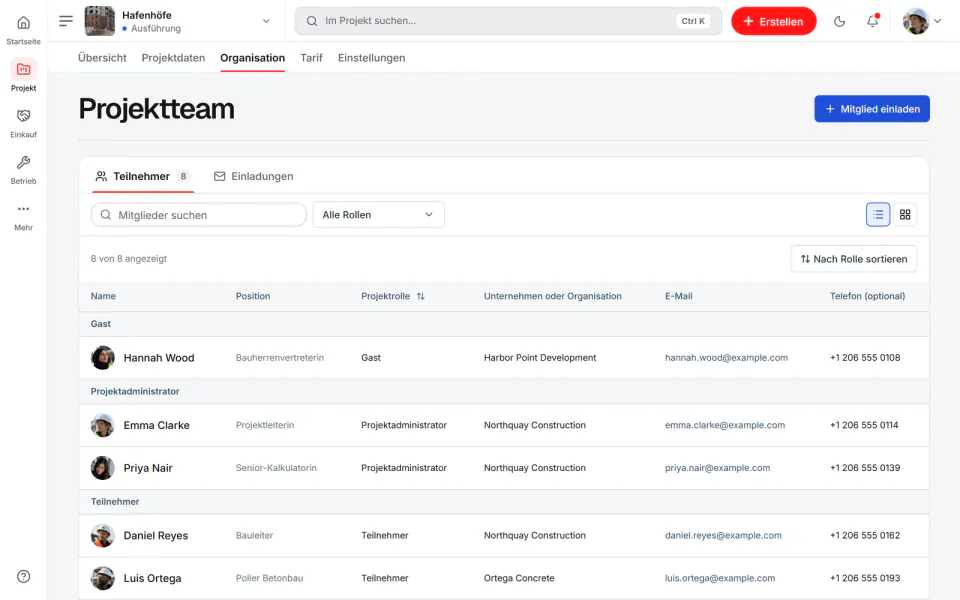The image size is (960, 600).
Task: Switch to dark mode moon icon
Action: pyautogui.click(x=839, y=21)
